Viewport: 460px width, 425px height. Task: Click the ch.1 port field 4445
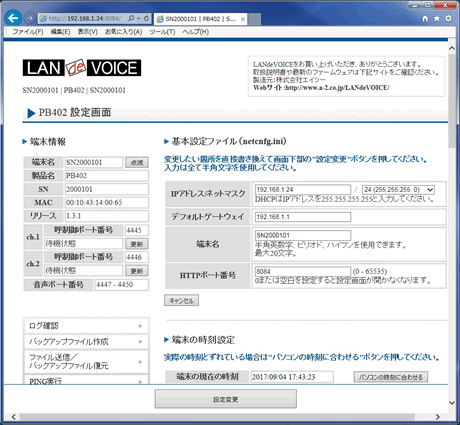pos(137,230)
